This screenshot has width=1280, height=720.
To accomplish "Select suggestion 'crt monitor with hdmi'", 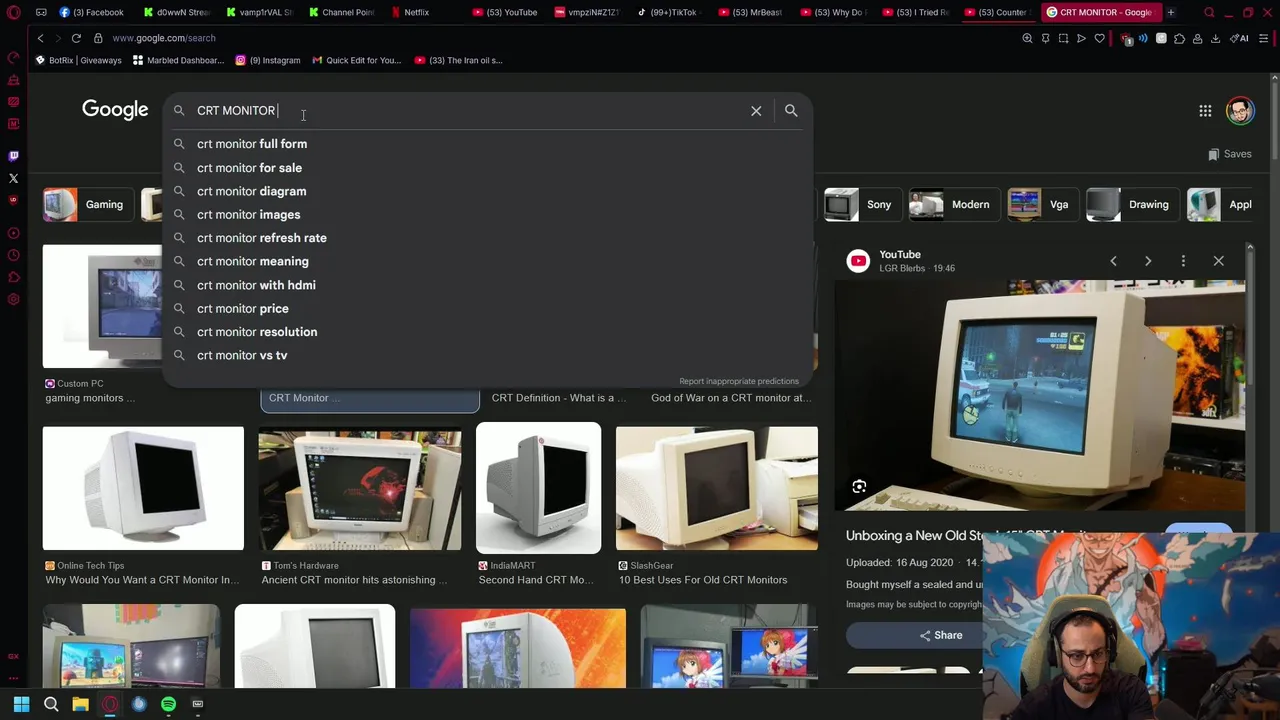I will pyautogui.click(x=489, y=285).
